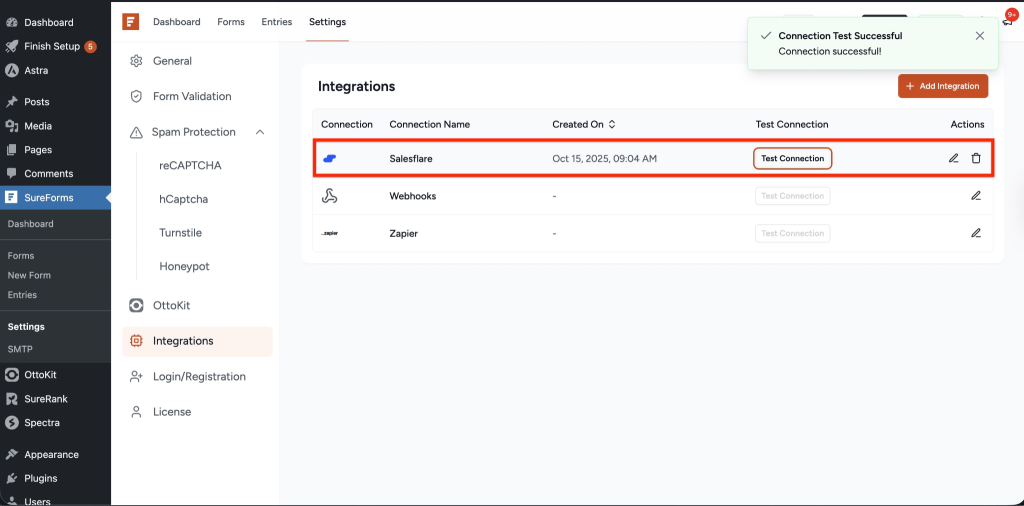Click the Add Integration button

(x=942, y=86)
